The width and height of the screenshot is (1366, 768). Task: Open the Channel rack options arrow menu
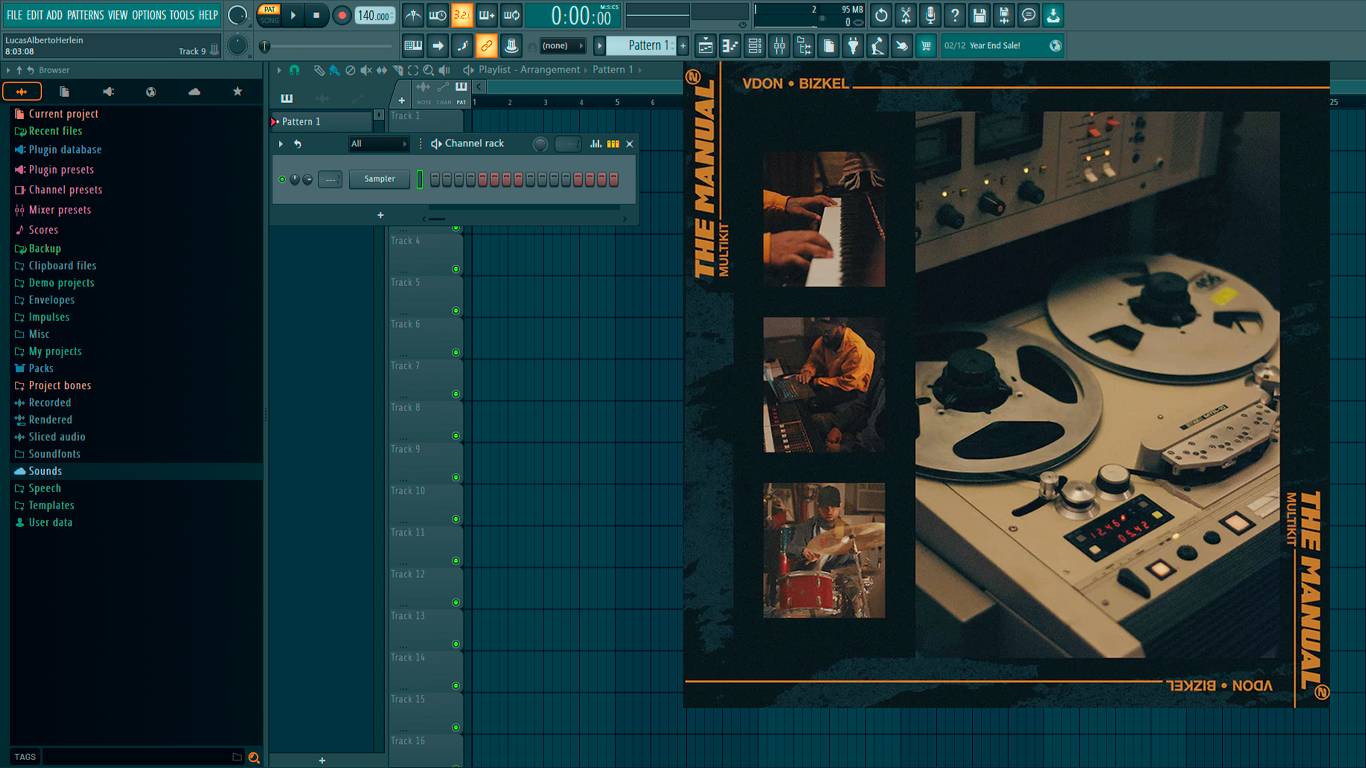tap(281, 144)
